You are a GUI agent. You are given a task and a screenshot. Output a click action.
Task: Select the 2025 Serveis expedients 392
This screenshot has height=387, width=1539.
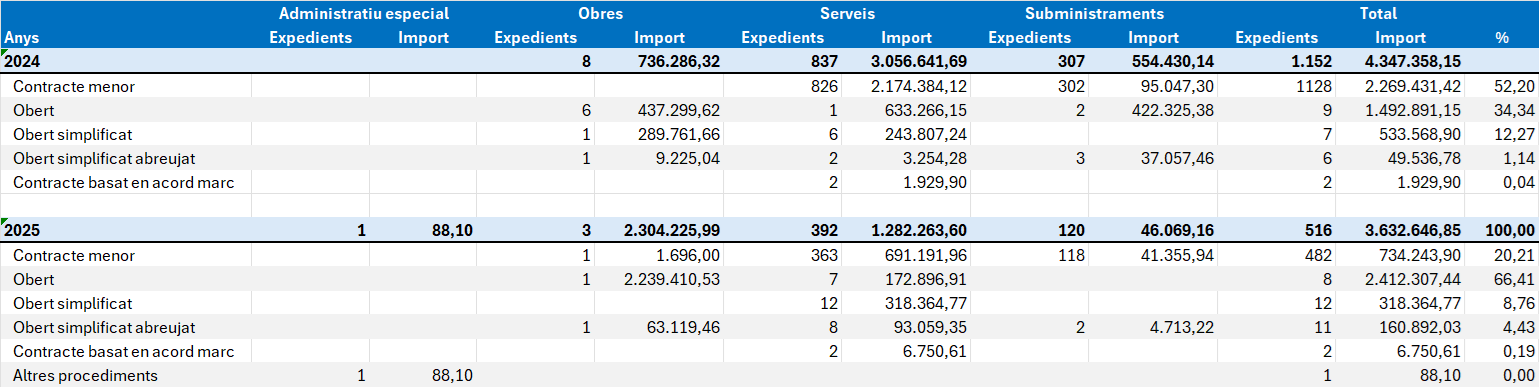coord(825,230)
